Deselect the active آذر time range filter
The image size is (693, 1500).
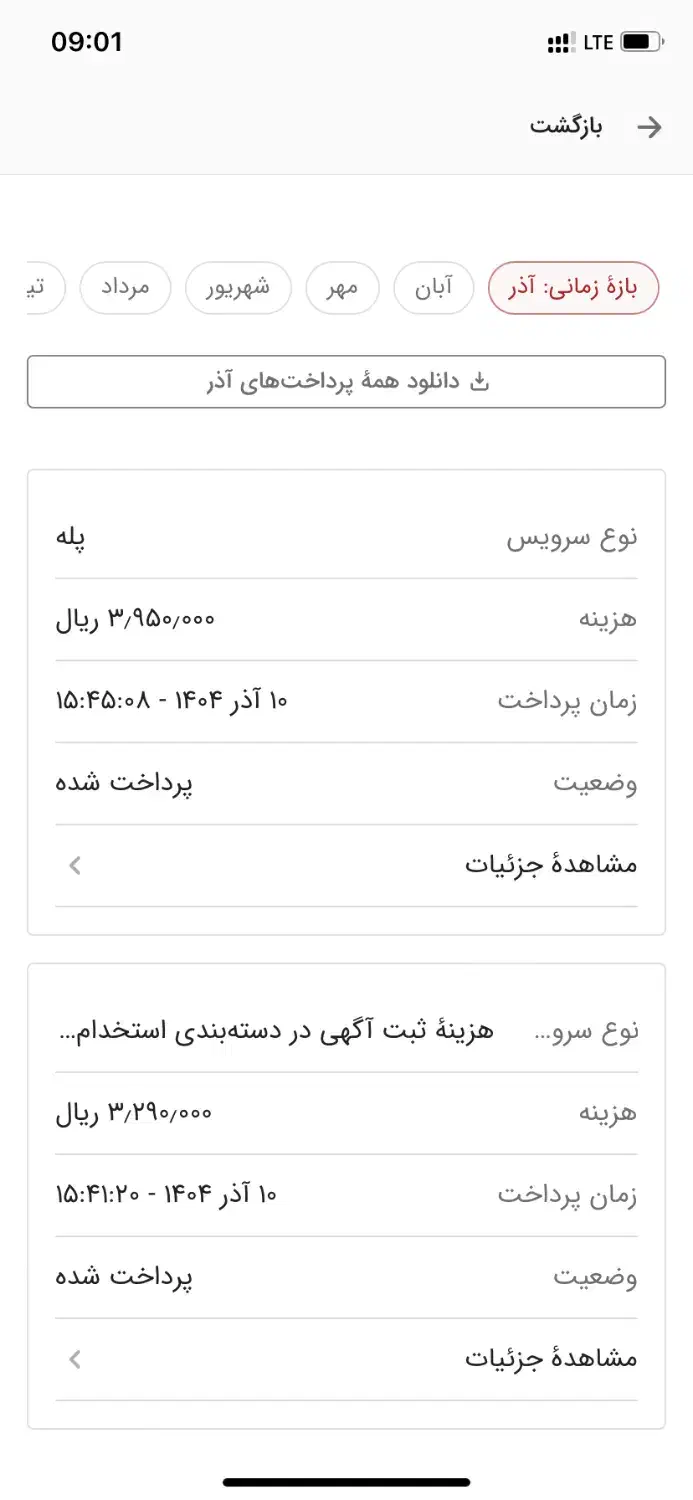coord(573,287)
